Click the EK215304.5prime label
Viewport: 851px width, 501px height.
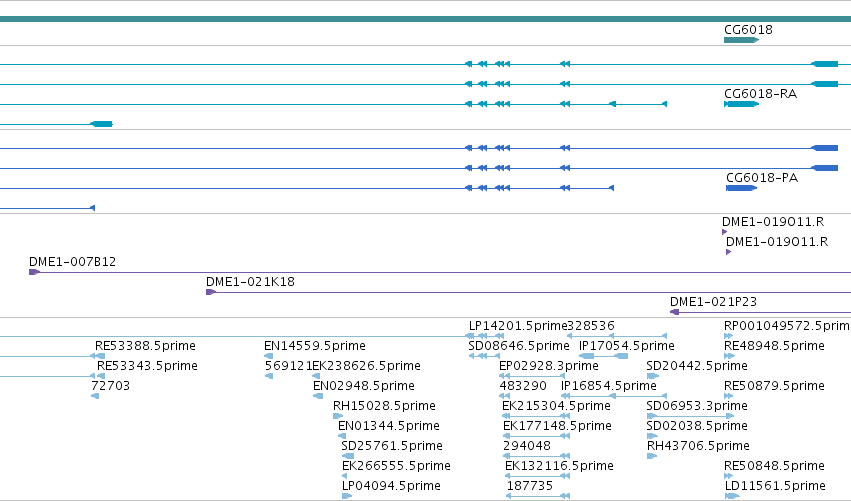(556, 406)
